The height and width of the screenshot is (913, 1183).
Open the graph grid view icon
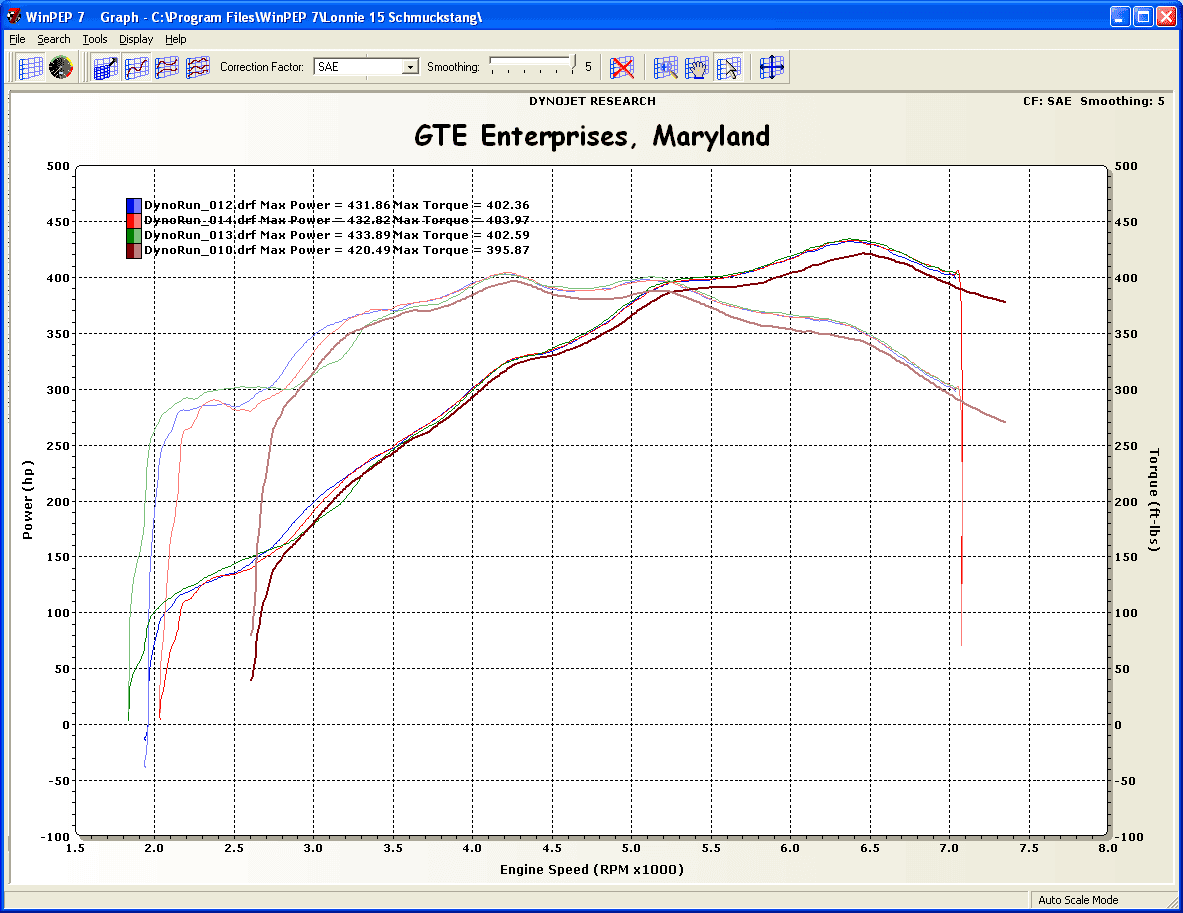coord(30,67)
